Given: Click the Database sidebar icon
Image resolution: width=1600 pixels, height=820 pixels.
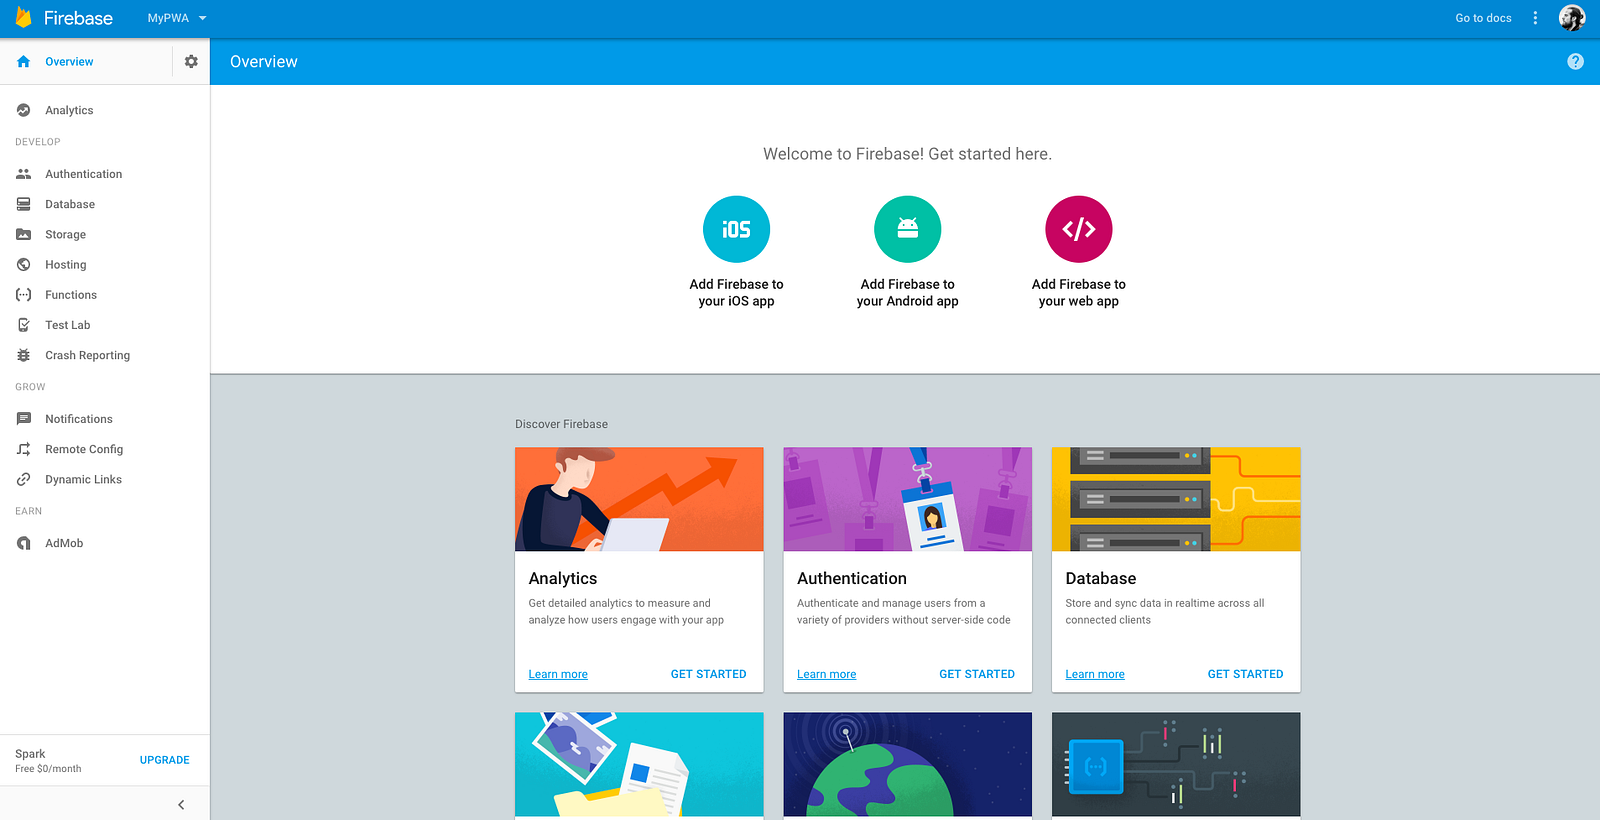Looking at the screenshot, I should [24, 204].
